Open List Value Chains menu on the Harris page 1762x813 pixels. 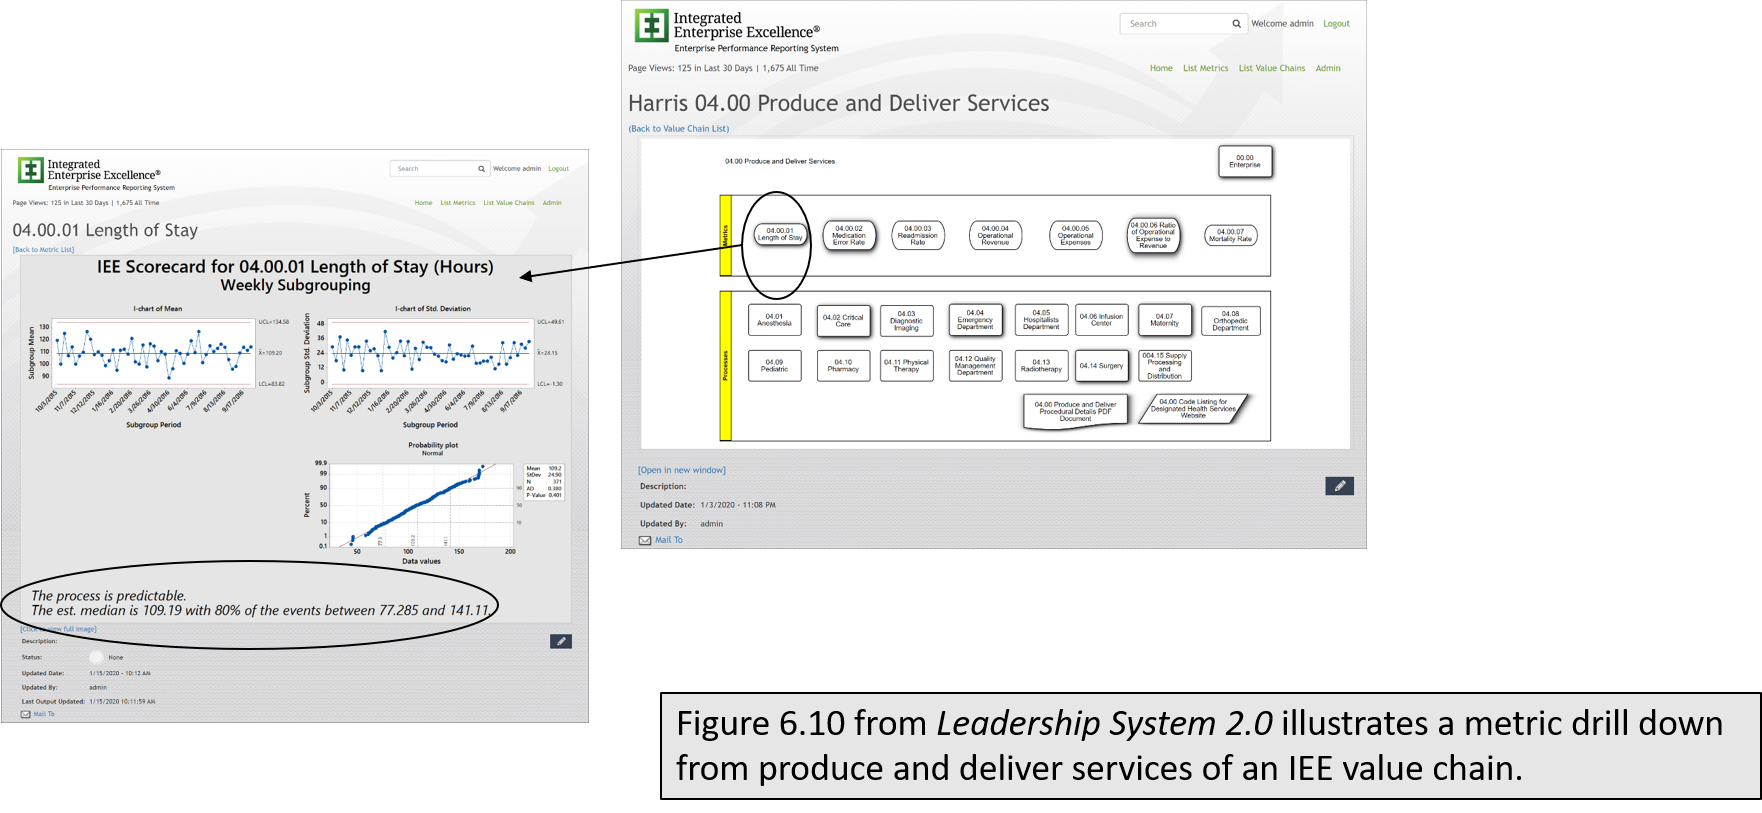[1271, 68]
